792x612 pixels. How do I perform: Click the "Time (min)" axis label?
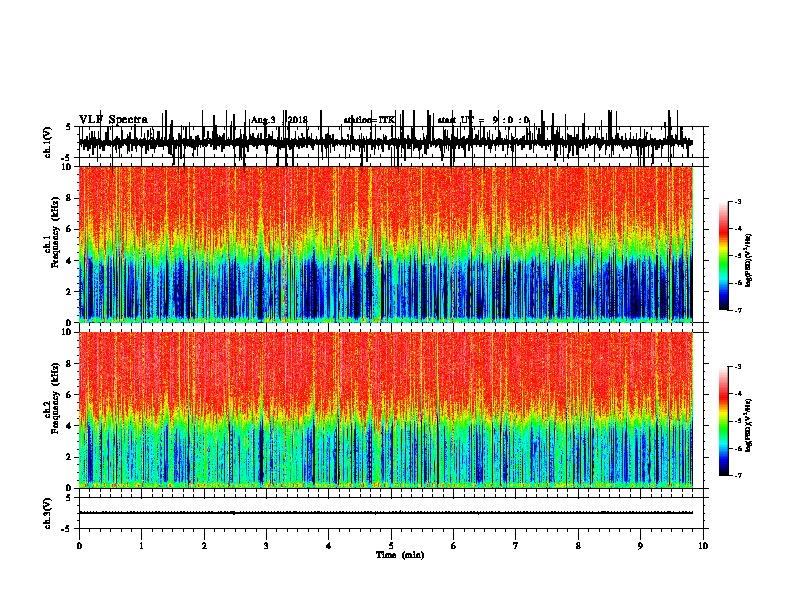click(400, 555)
